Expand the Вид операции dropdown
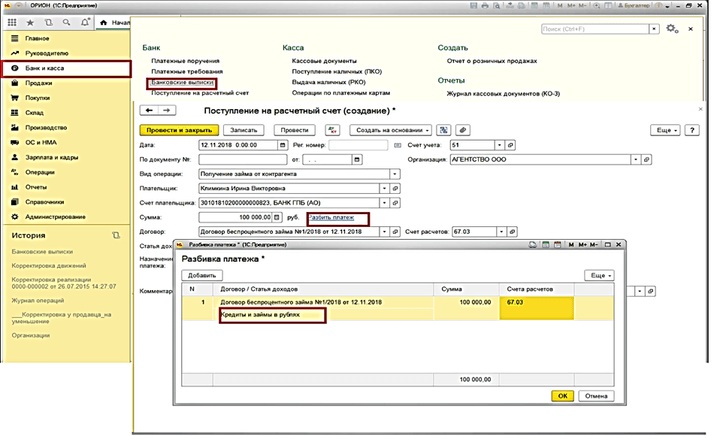The image size is (714, 436). tap(395, 173)
